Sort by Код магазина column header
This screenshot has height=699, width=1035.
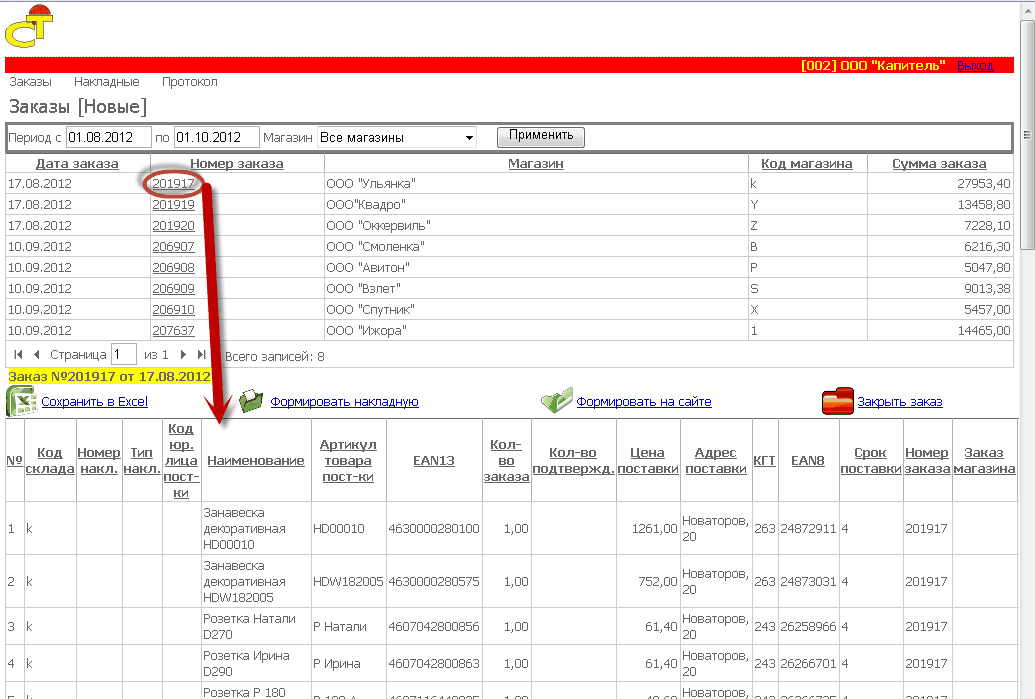807,164
